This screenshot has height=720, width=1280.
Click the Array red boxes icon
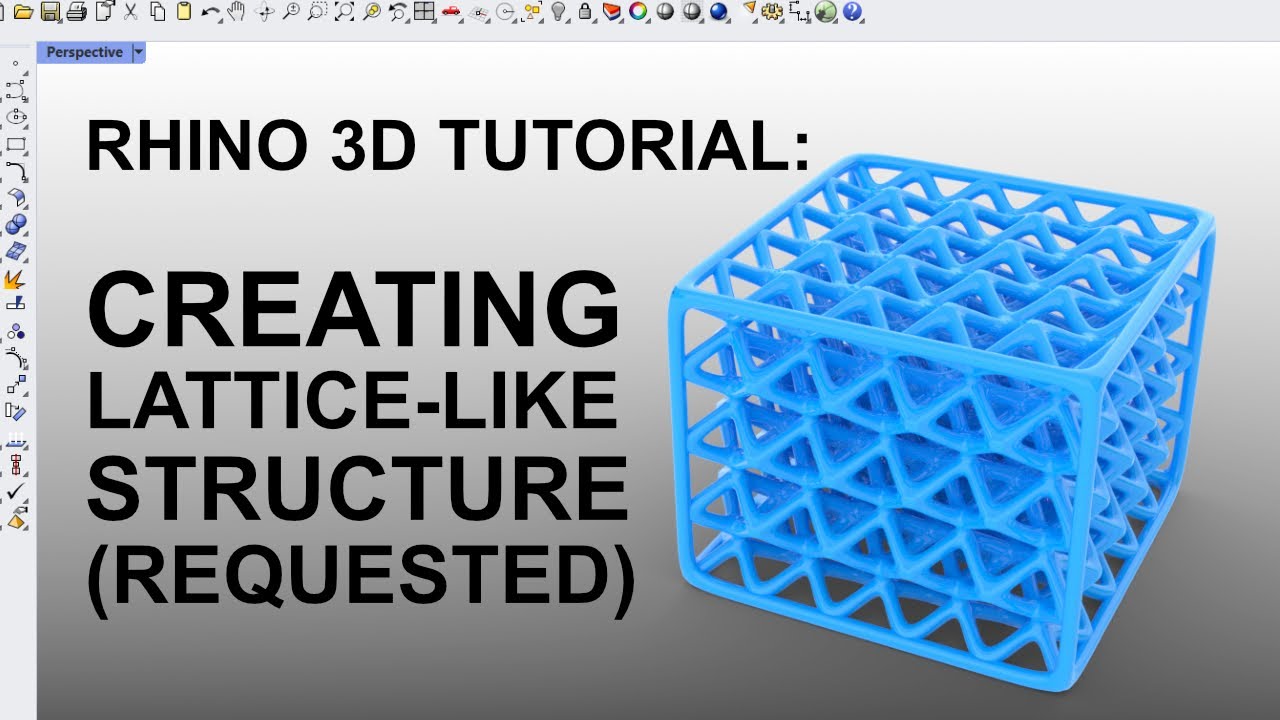coord(16,465)
